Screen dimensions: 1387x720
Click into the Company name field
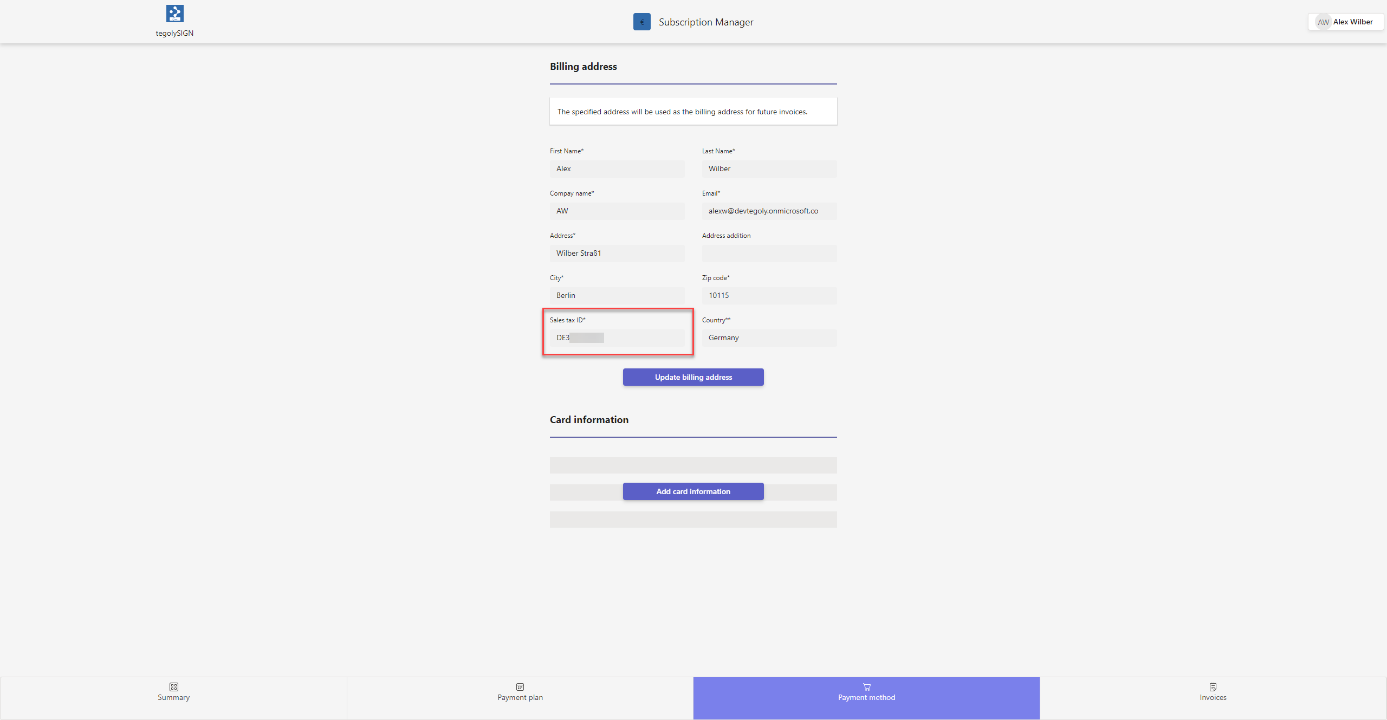pyautogui.click(x=617, y=211)
